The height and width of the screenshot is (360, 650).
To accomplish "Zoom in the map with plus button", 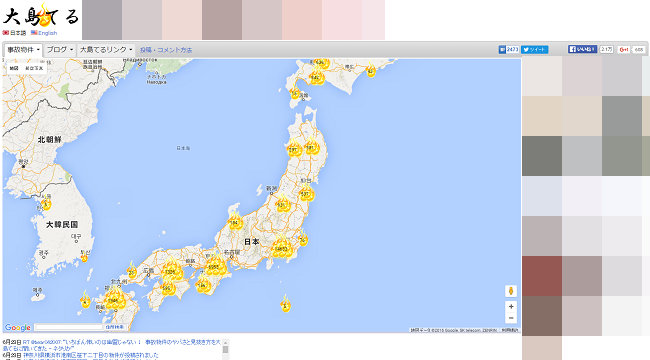I will point(511,306).
